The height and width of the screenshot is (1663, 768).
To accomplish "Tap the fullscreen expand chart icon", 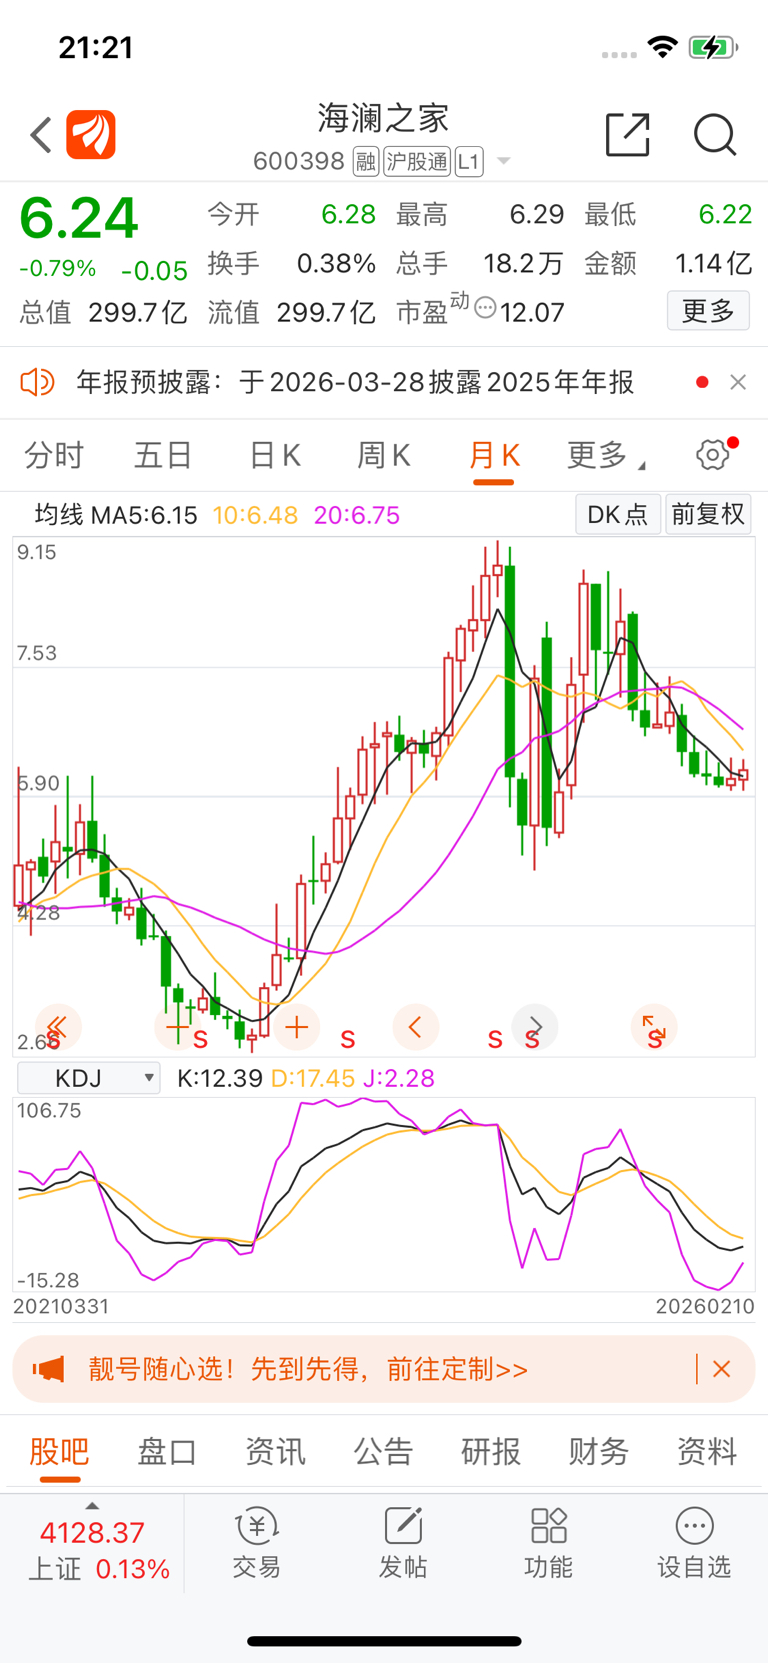I will 654,1027.
